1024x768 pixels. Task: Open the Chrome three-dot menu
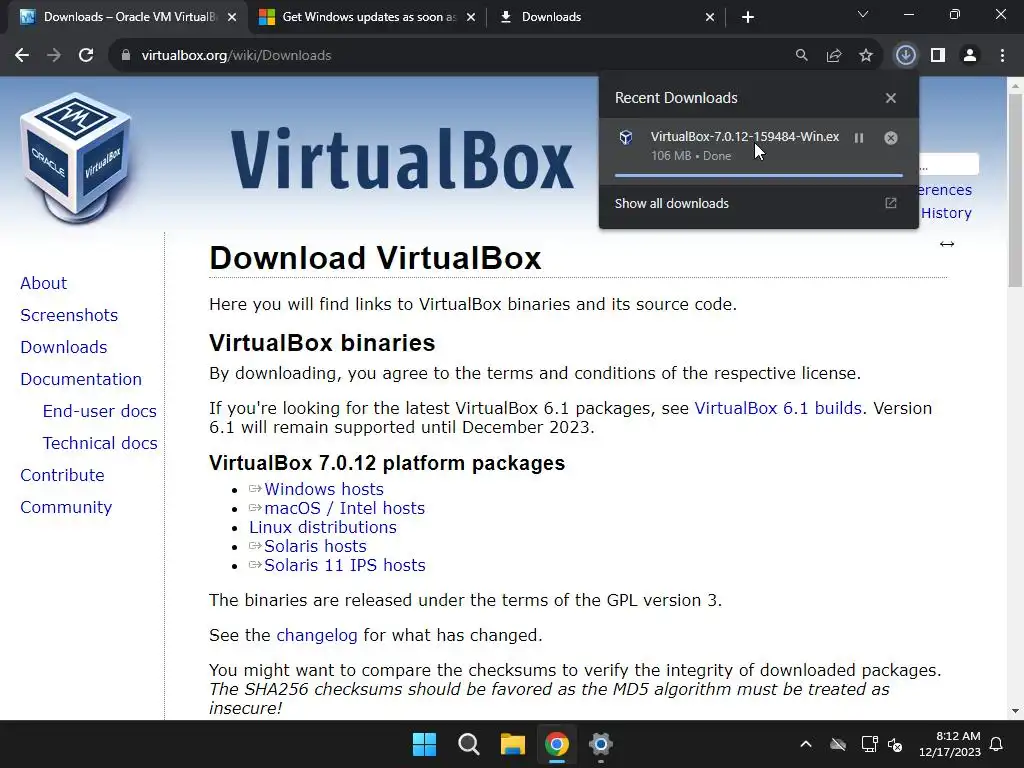1002,56
